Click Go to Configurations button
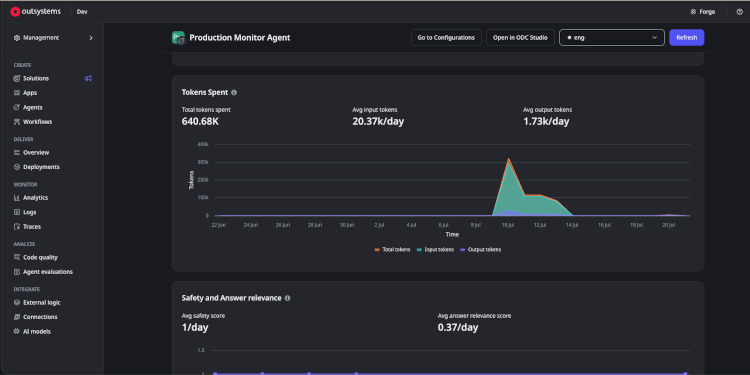This screenshot has width=750, height=375. tap(446, 38)
